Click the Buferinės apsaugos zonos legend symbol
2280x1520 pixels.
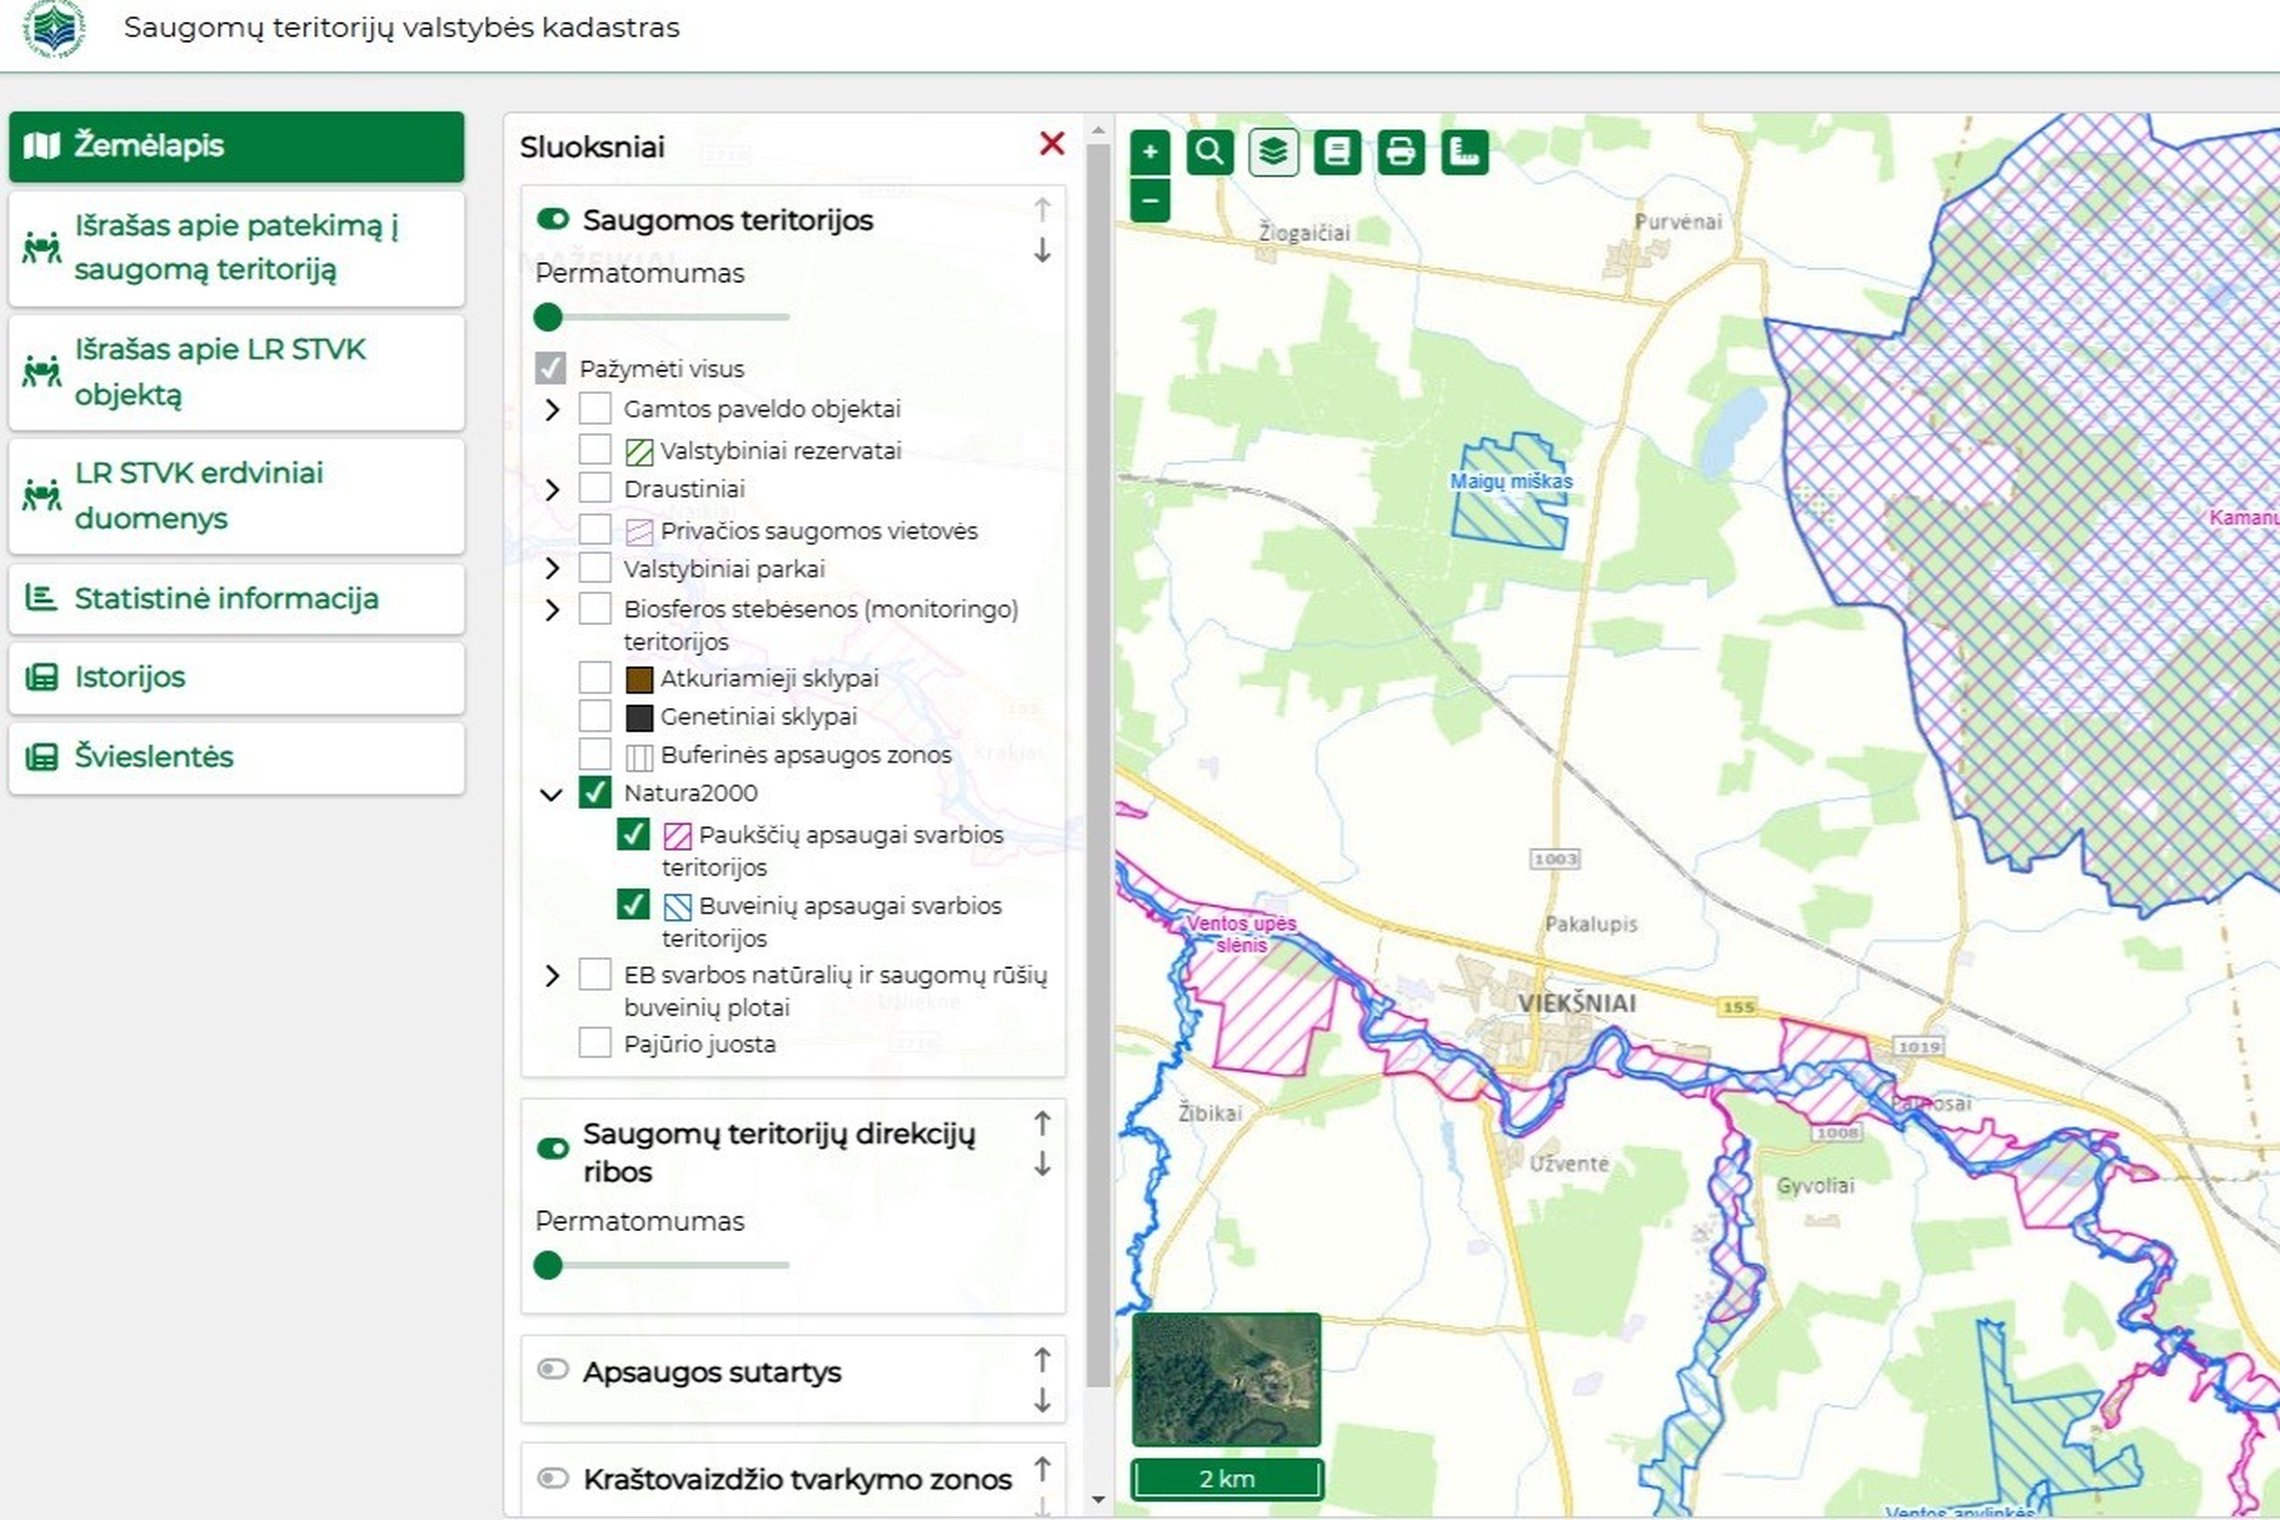[x=639, y=757]
